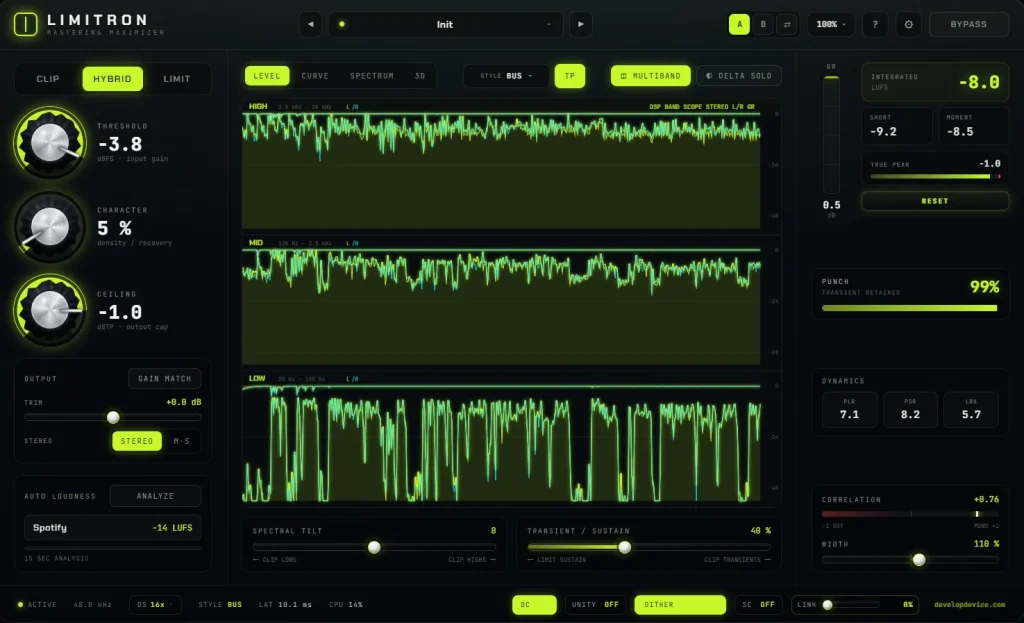Switch to HYBRID mode tab
Viewport: 1024px width, 623px height.
click(x=112, y=78)
